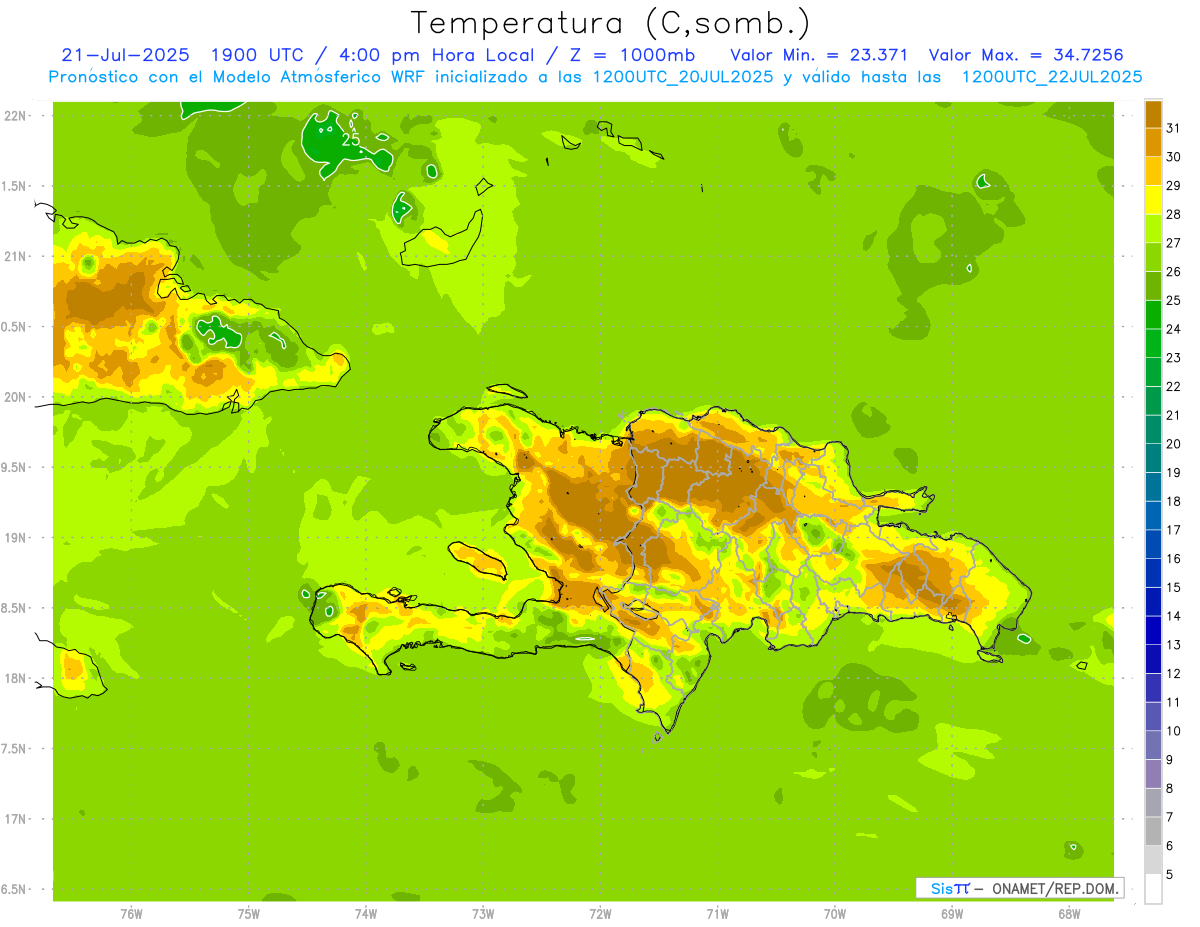Screen dimensions: 1200x927
Task: Click the legend swatch between 8 and 9
Action: point(1153,774)
